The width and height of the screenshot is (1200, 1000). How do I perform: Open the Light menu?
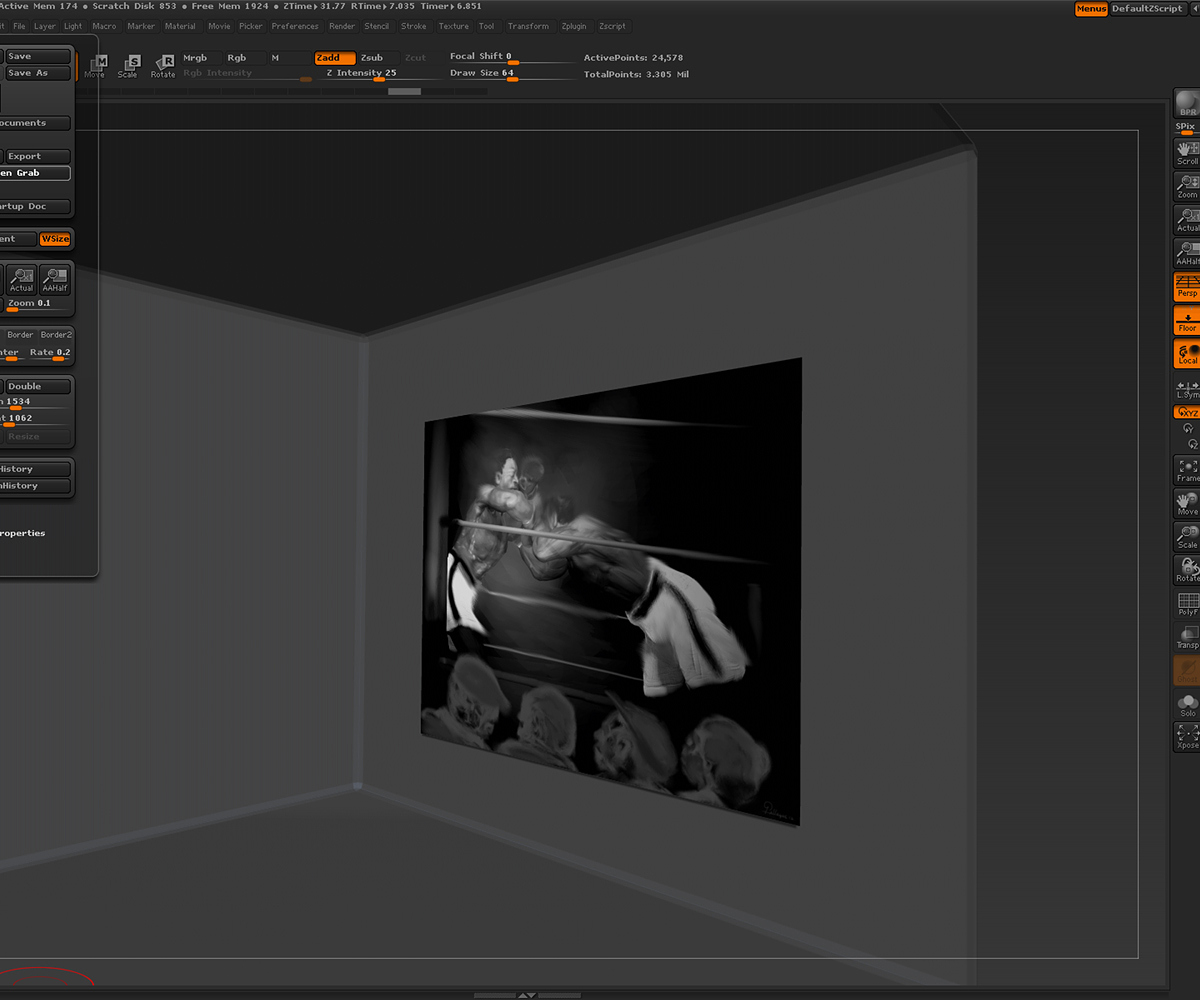tap(73, 27)
